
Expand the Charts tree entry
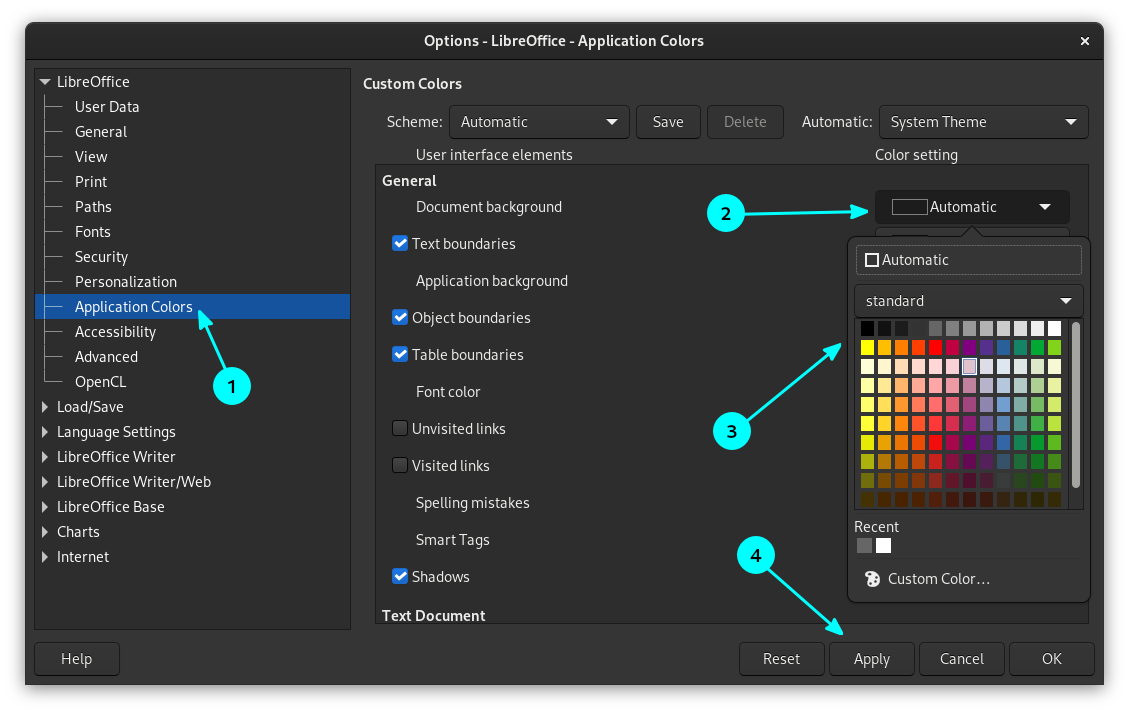pyautogui.click(x=44, y=531)
